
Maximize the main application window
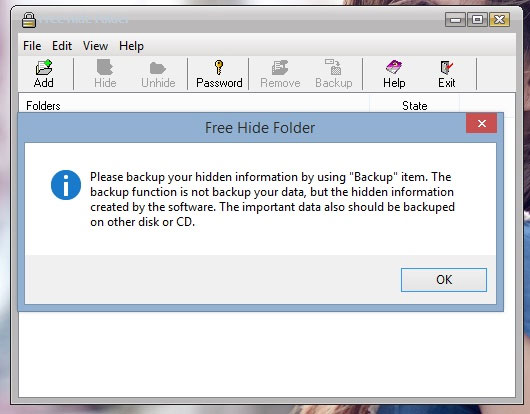[477, 20]
